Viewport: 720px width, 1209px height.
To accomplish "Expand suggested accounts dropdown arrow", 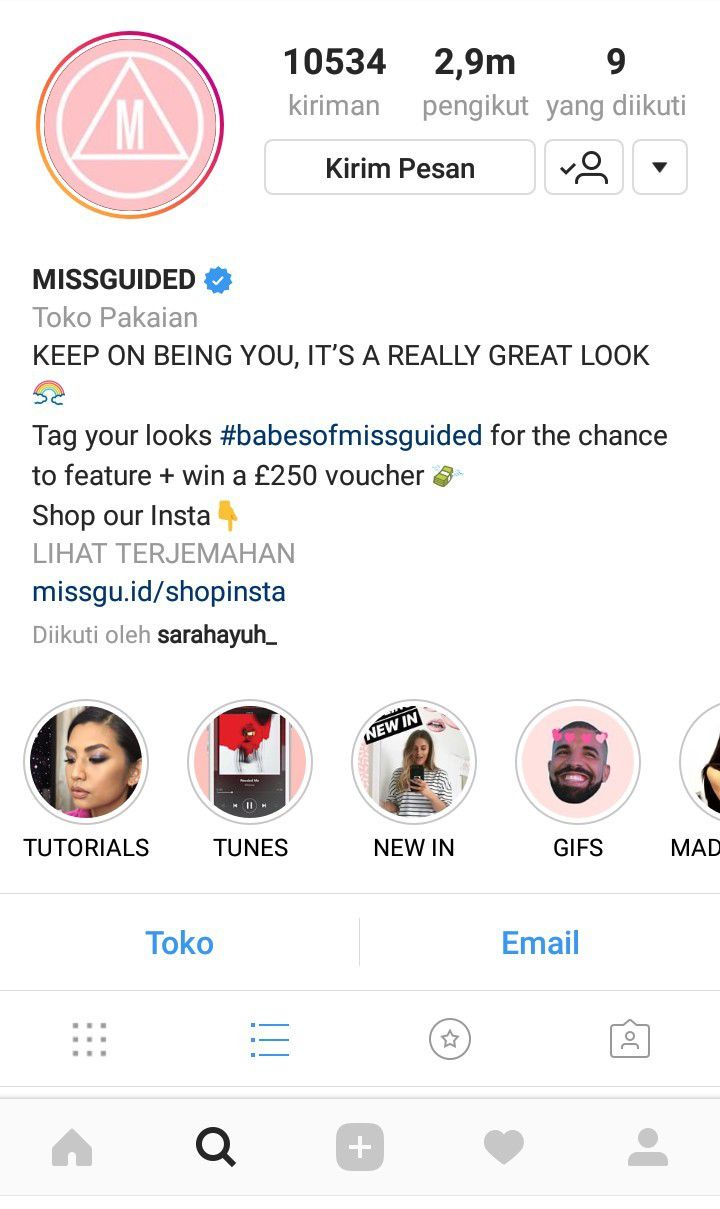I will (x=660, y=167).
